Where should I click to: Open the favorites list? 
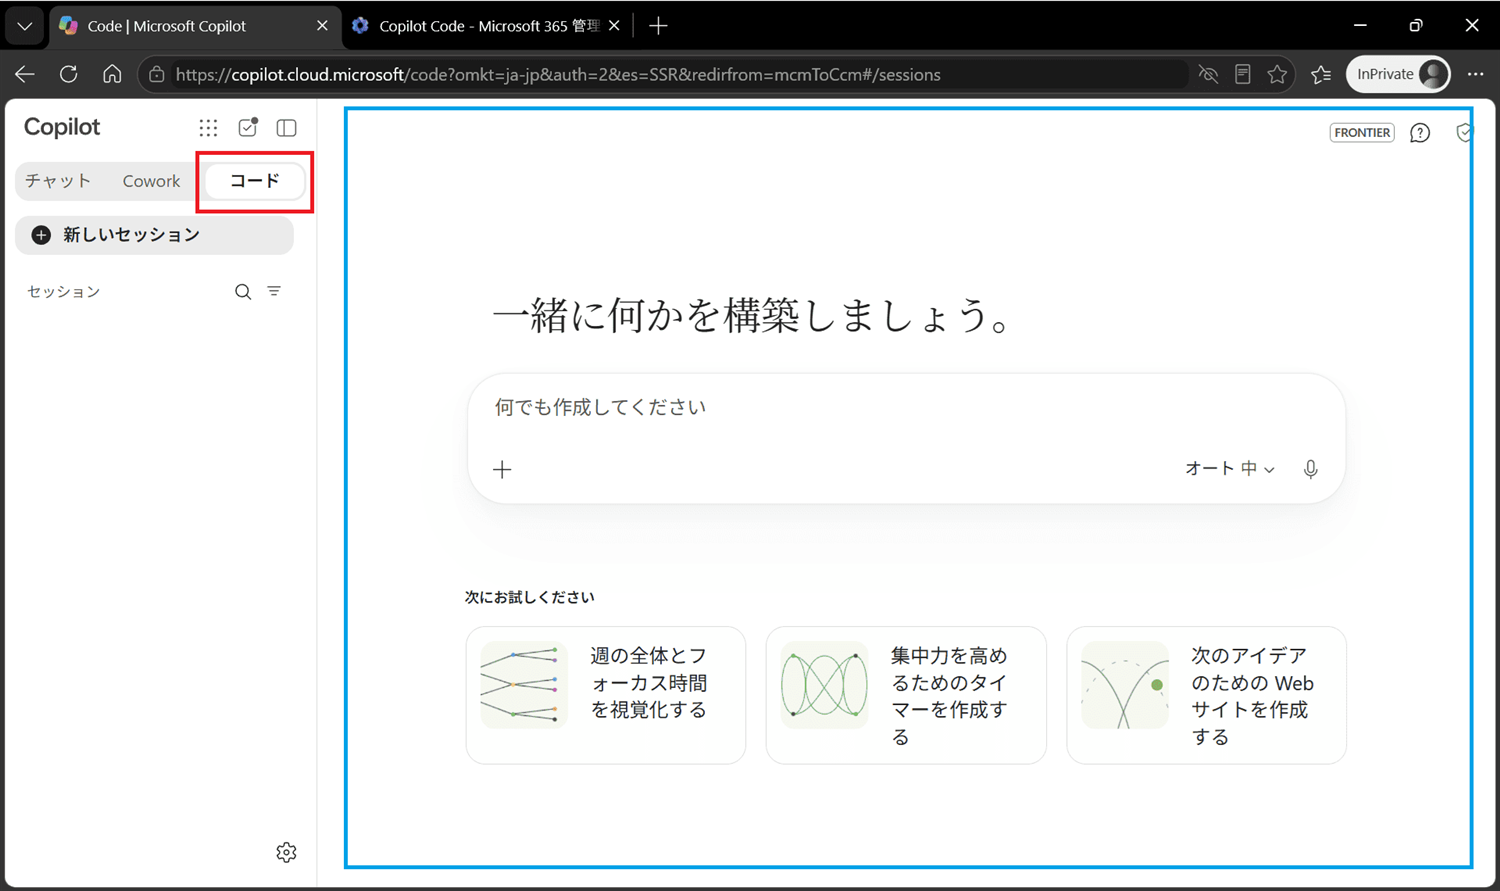(x=1321, y=75)
